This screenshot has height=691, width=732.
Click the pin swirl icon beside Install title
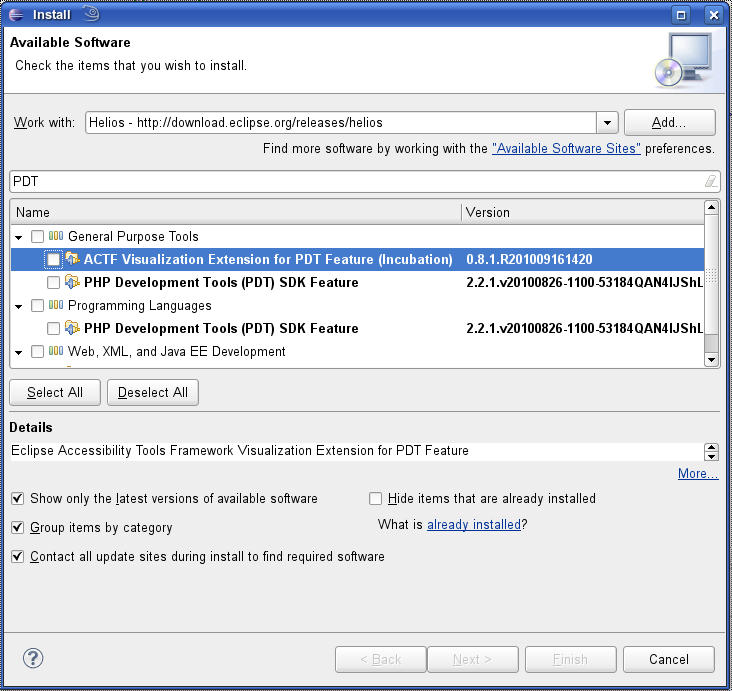[x=92, y=14]
